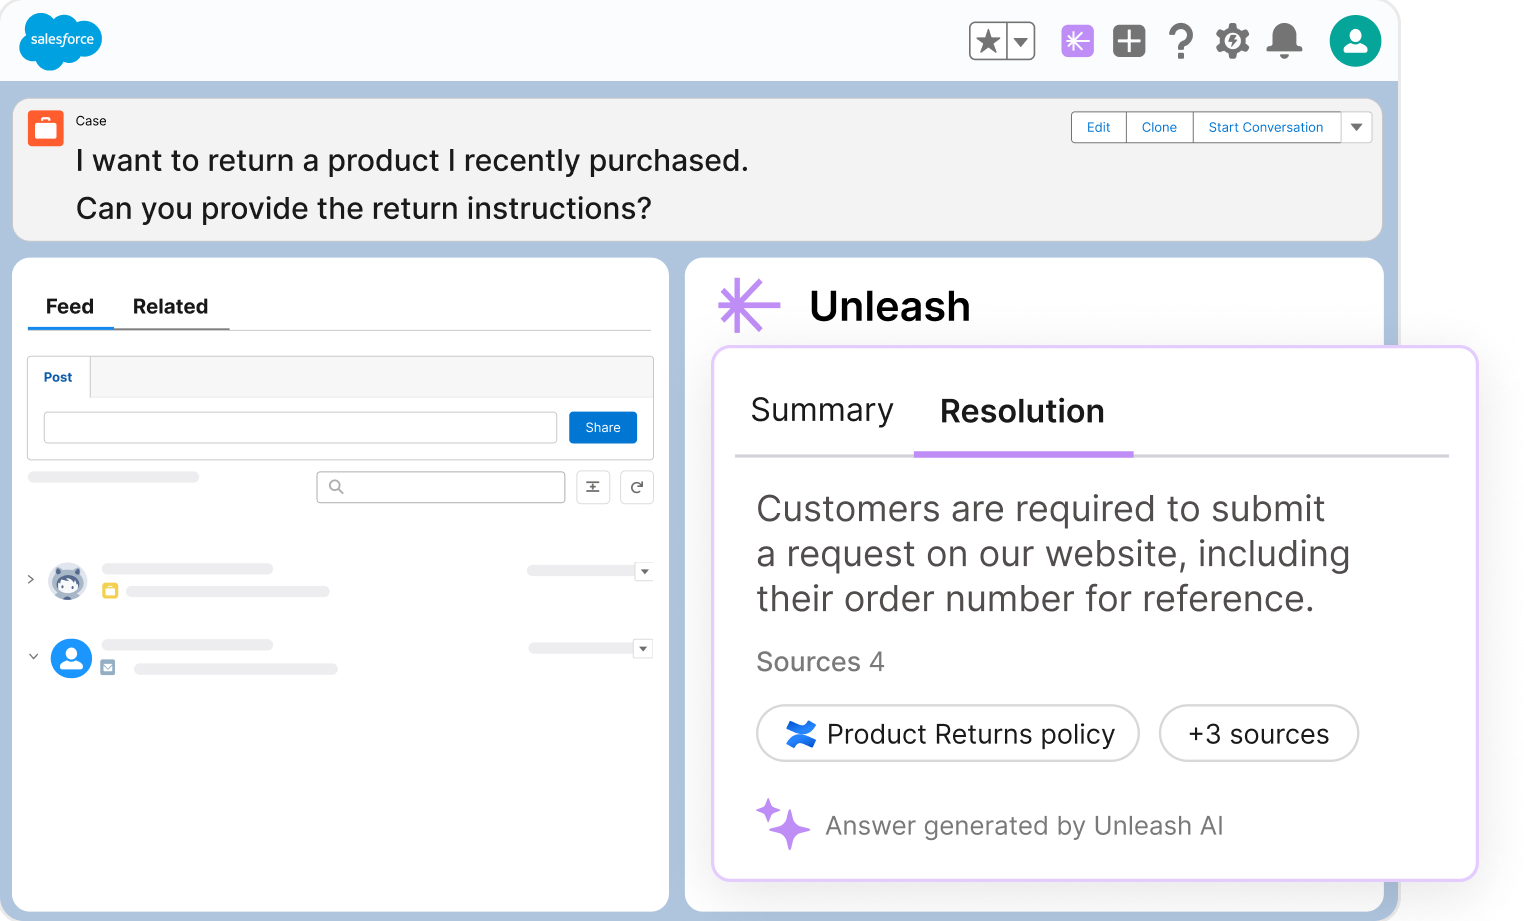Open the second feed item dropdown menu
The height and width of the screenshot is (921, 1524).
643,648
